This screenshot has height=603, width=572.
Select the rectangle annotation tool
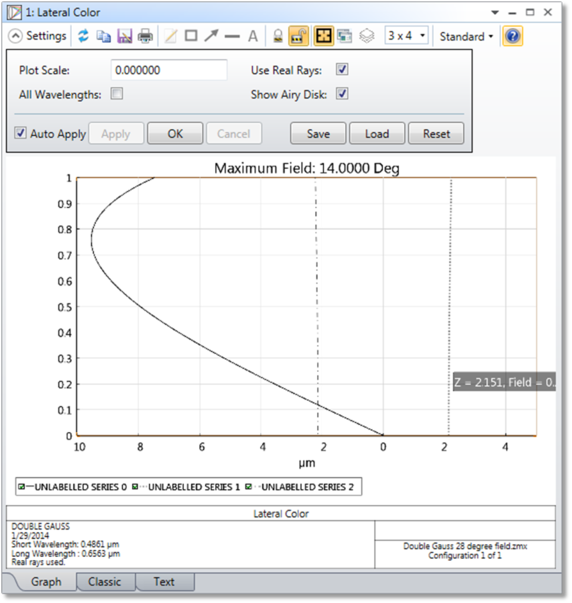pyautogui.click(x=191, y=36)
